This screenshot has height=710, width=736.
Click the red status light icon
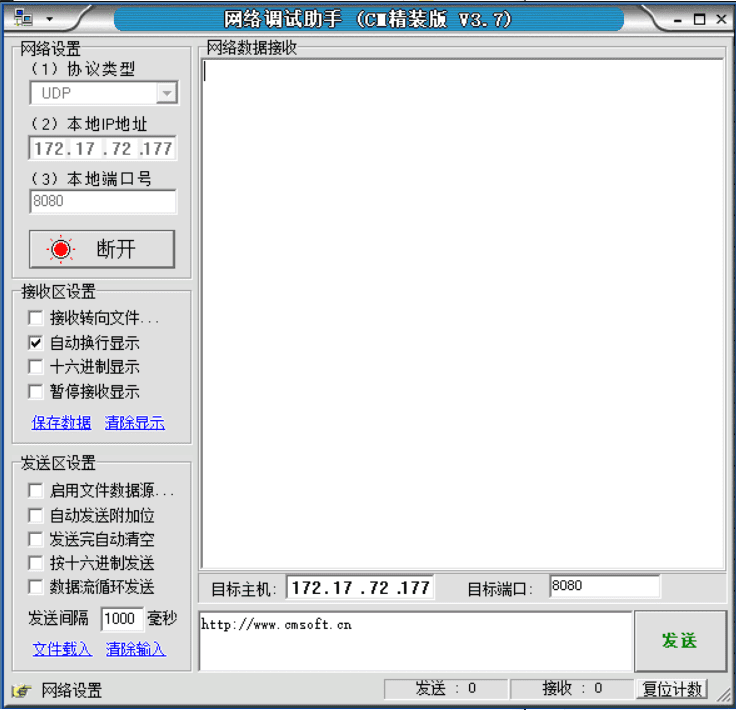61,249
